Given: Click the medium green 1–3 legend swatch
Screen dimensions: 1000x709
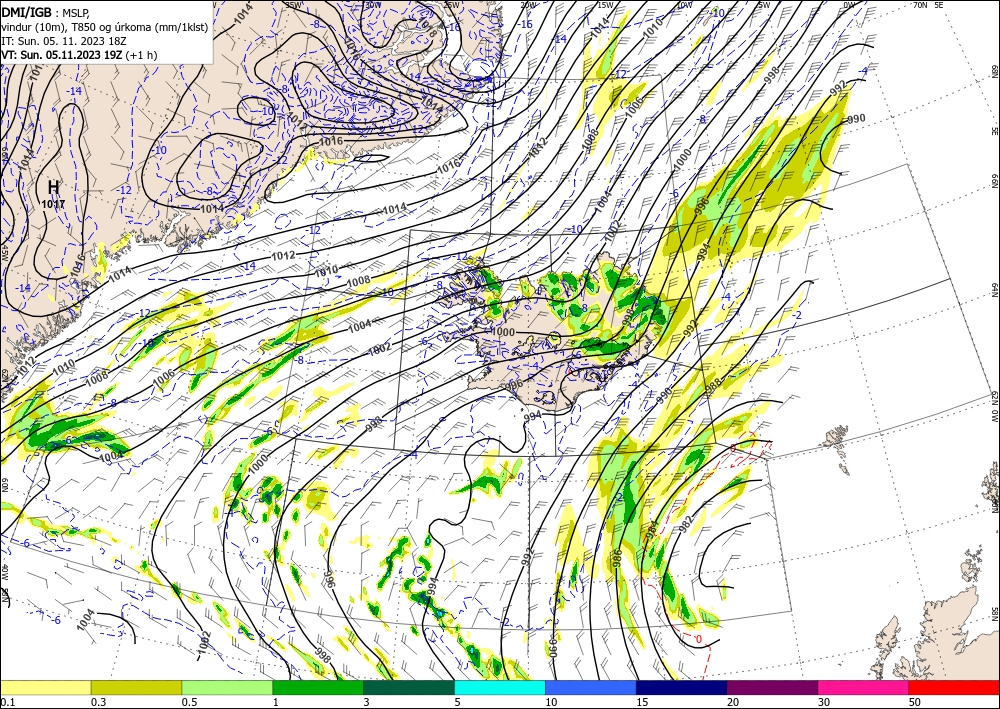Looking at the screenshot, I should click(318, 687).
